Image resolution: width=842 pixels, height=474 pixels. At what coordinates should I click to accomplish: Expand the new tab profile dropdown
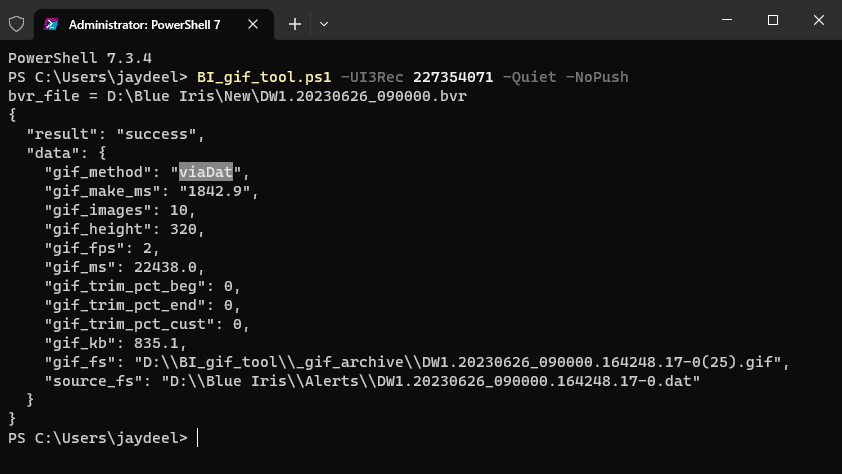pyautogui.click(x=324, y=24)
